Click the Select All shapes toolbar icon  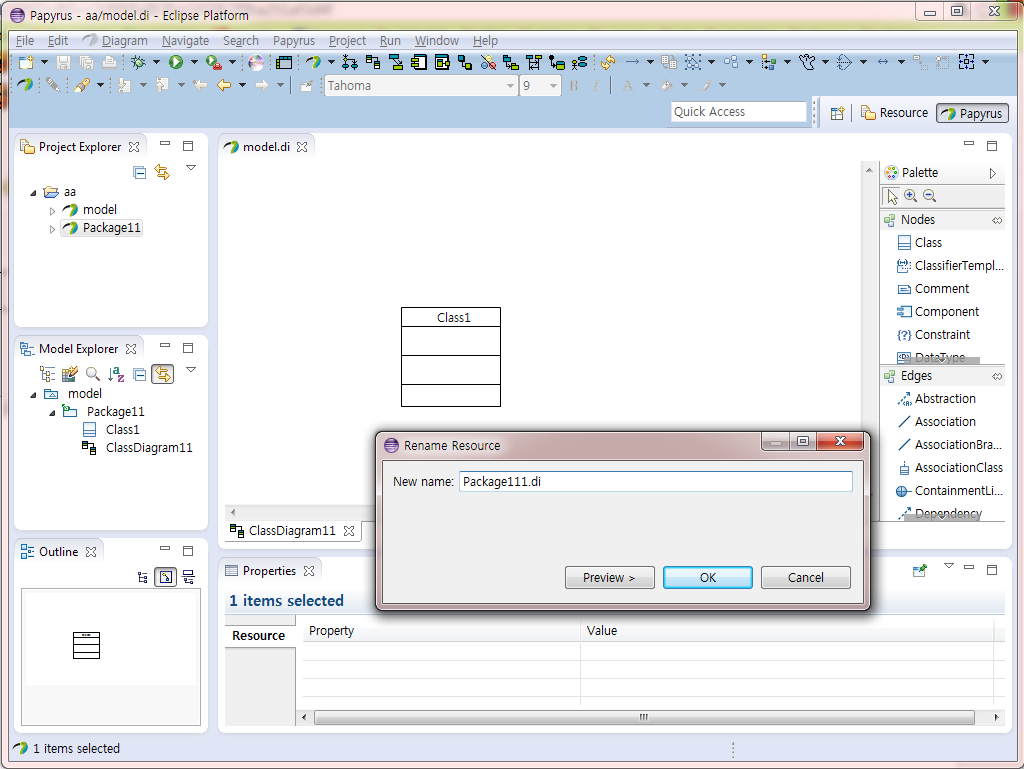point(693,62)
